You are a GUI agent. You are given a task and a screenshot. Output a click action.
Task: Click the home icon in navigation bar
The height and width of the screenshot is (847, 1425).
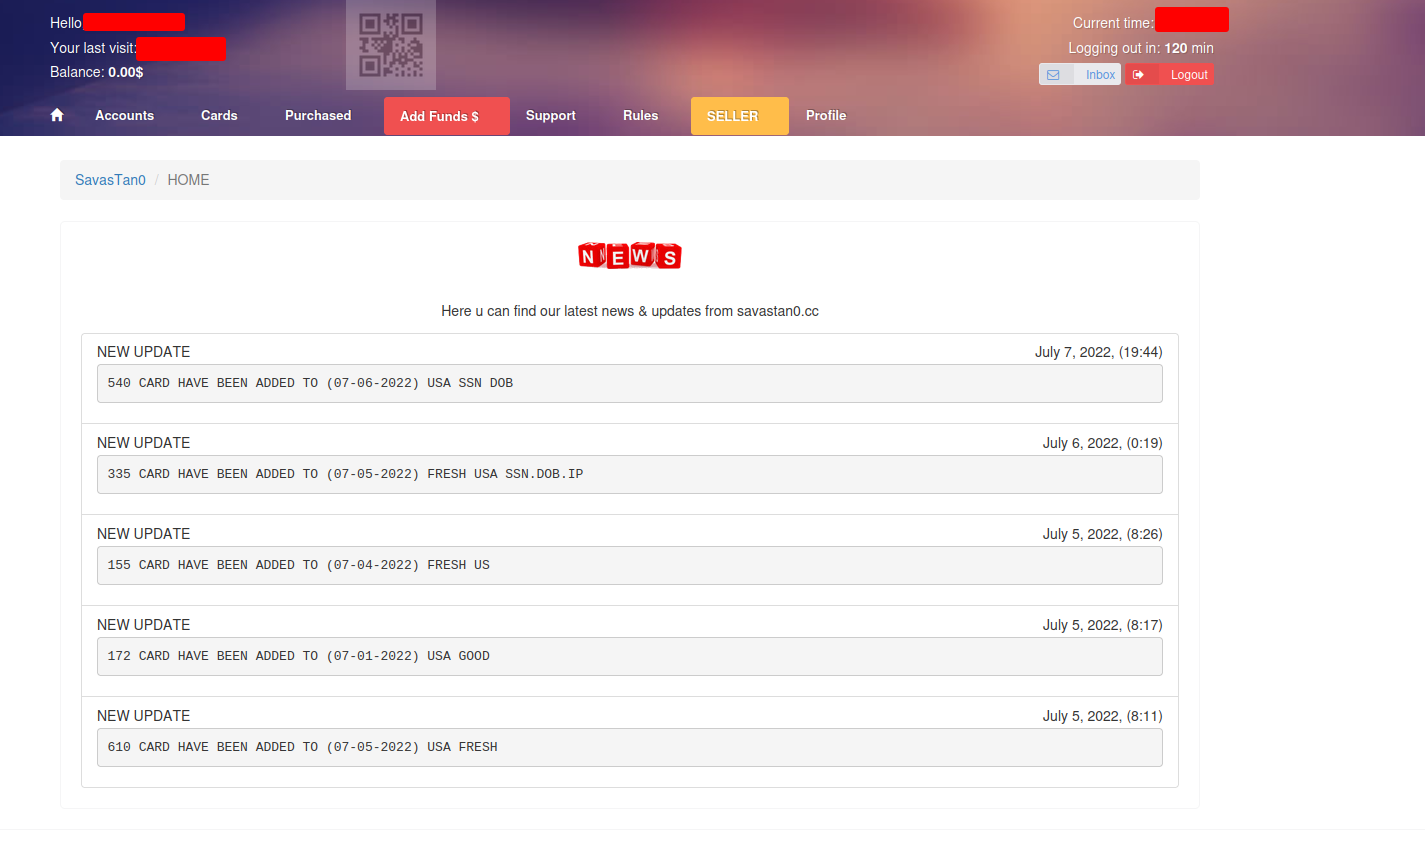(x=57, y=115)
